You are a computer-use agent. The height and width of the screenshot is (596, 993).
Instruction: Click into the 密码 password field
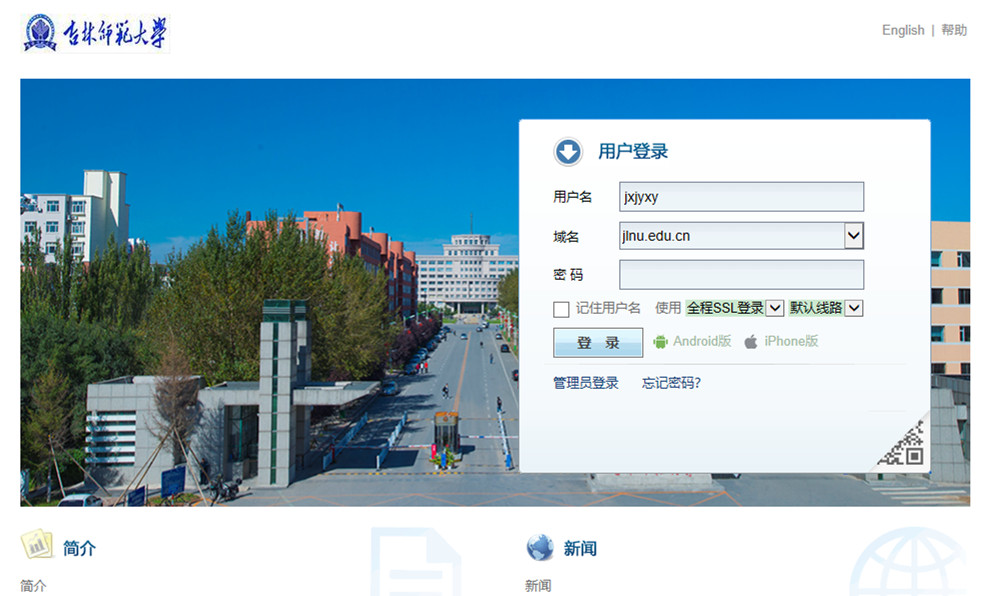[741, 275]
